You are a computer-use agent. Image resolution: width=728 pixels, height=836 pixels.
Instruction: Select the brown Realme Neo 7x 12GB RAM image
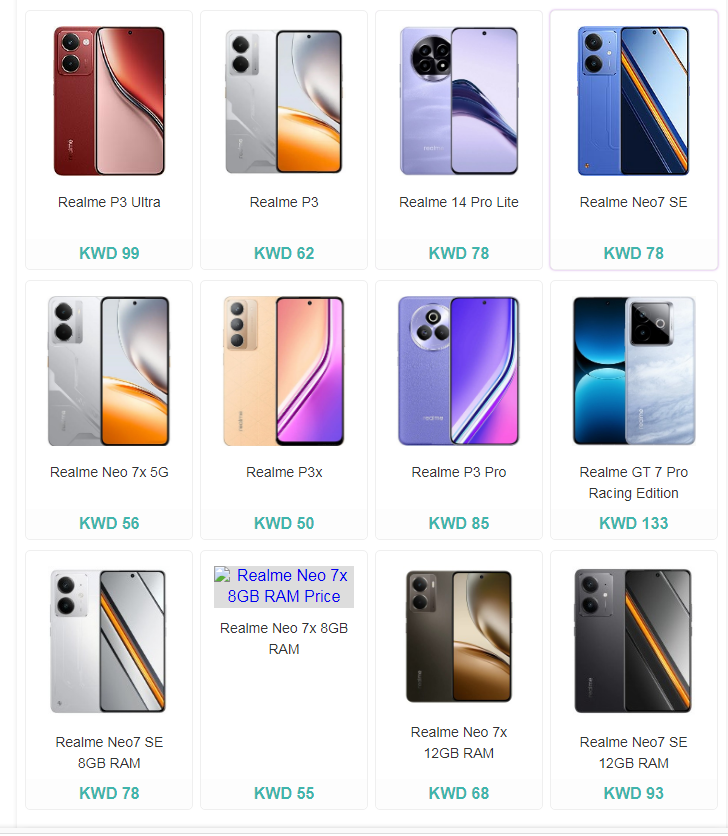(x=459, y=637)
